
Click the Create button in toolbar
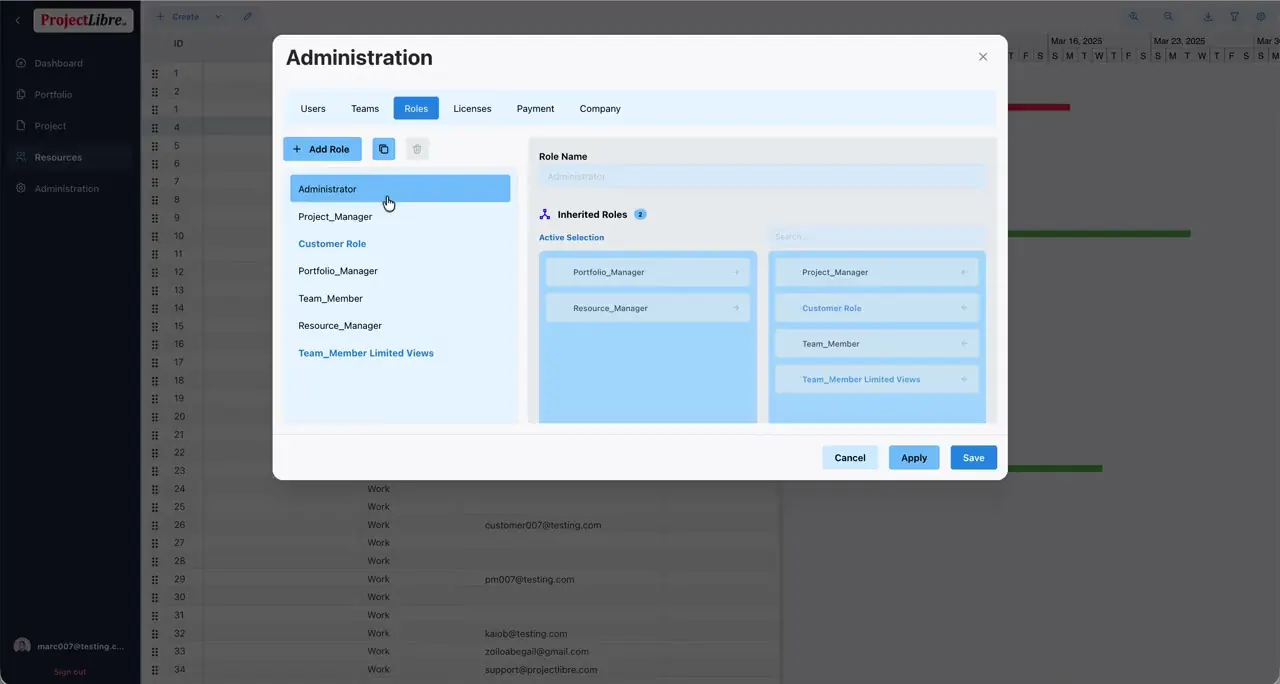pos(178,16)
